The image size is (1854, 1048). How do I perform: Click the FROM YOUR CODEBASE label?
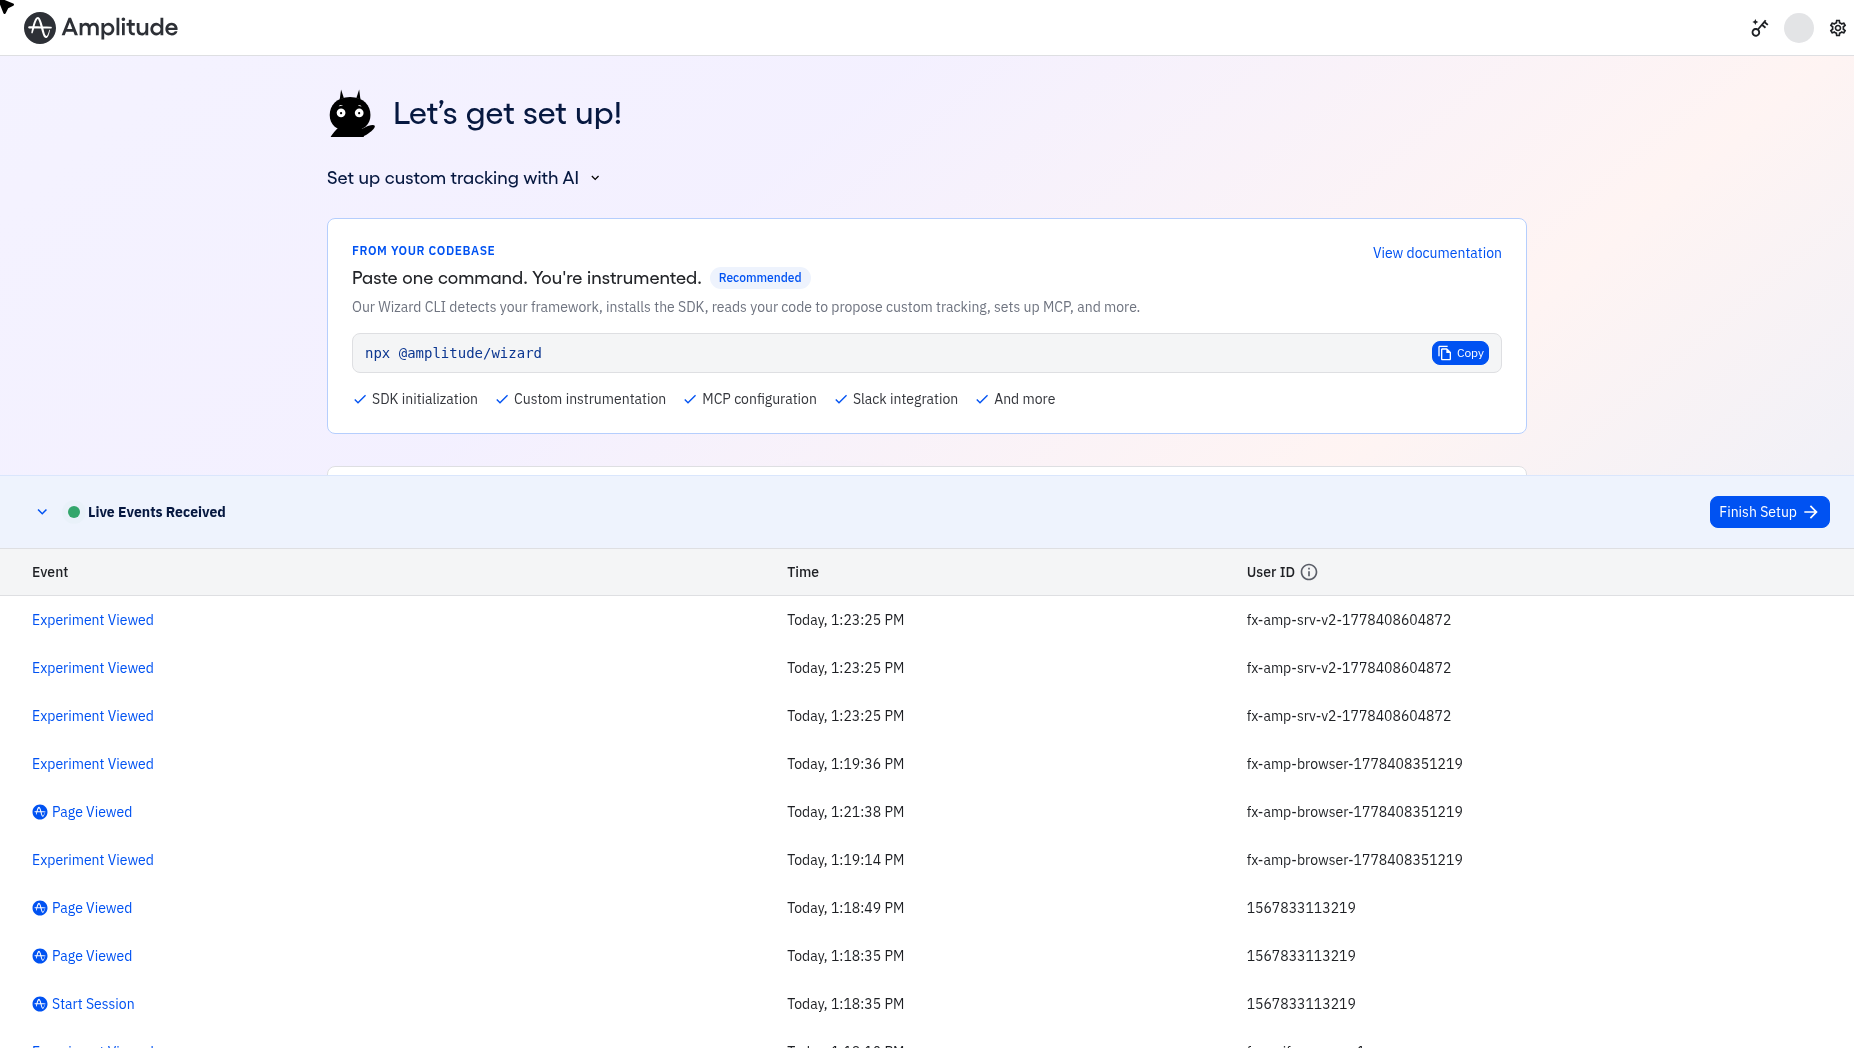tap(423, 251)
